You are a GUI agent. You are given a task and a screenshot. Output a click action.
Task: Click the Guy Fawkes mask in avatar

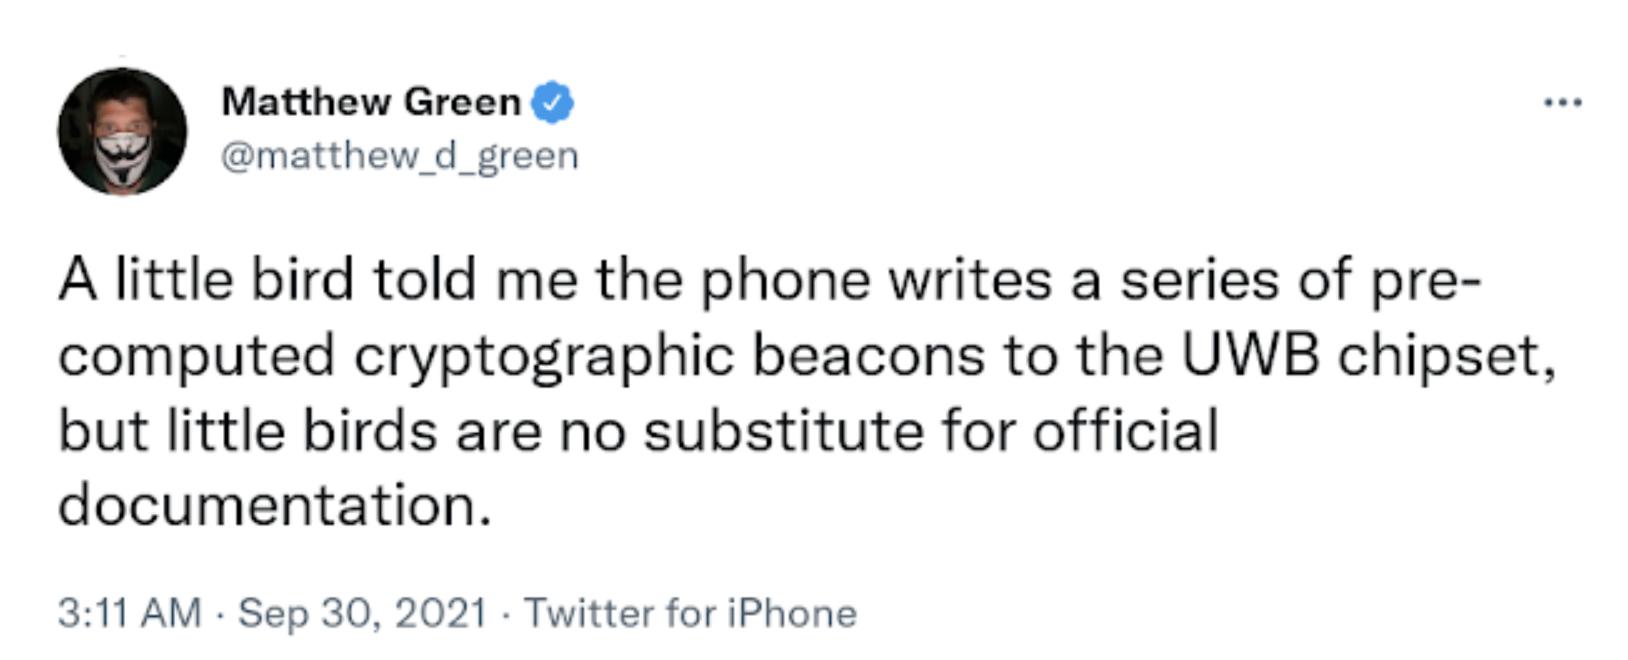click(123, 157)
